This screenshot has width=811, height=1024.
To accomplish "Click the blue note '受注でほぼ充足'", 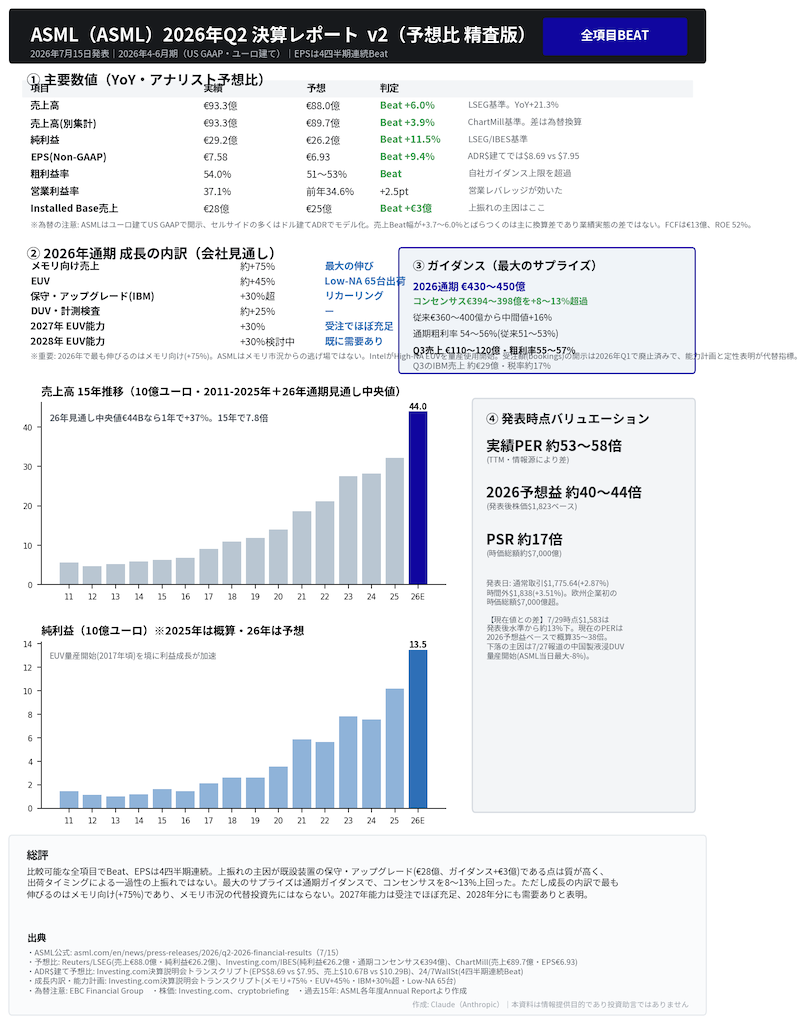I will [x=358, y=326].
